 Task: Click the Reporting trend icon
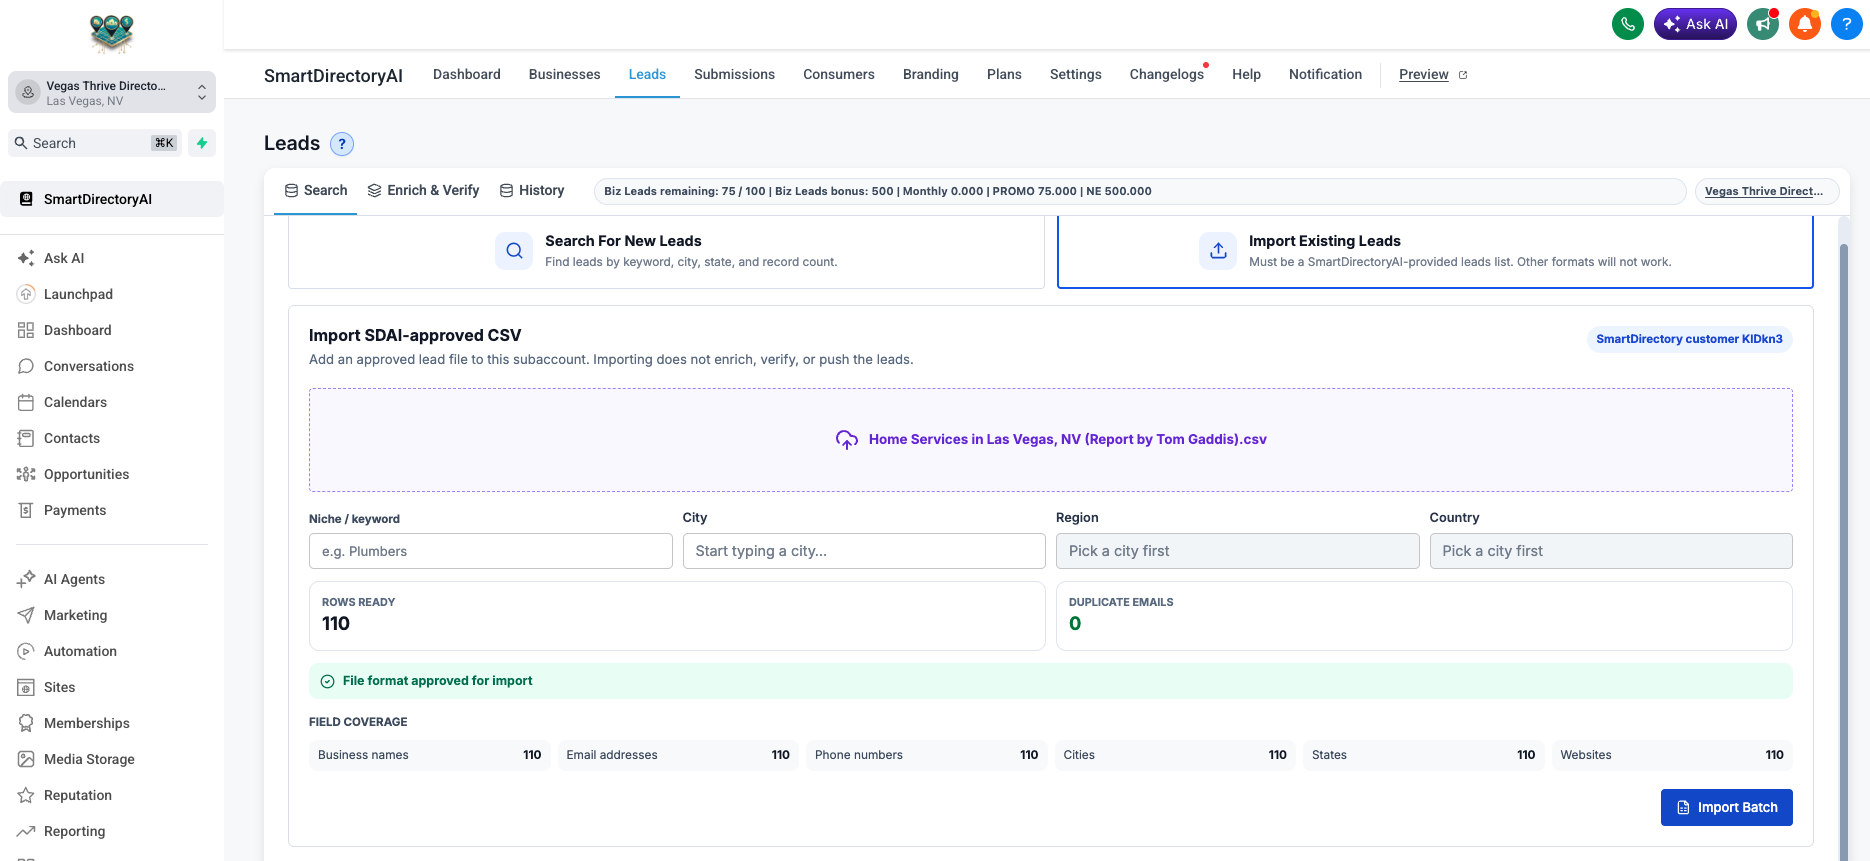(26, 831)
